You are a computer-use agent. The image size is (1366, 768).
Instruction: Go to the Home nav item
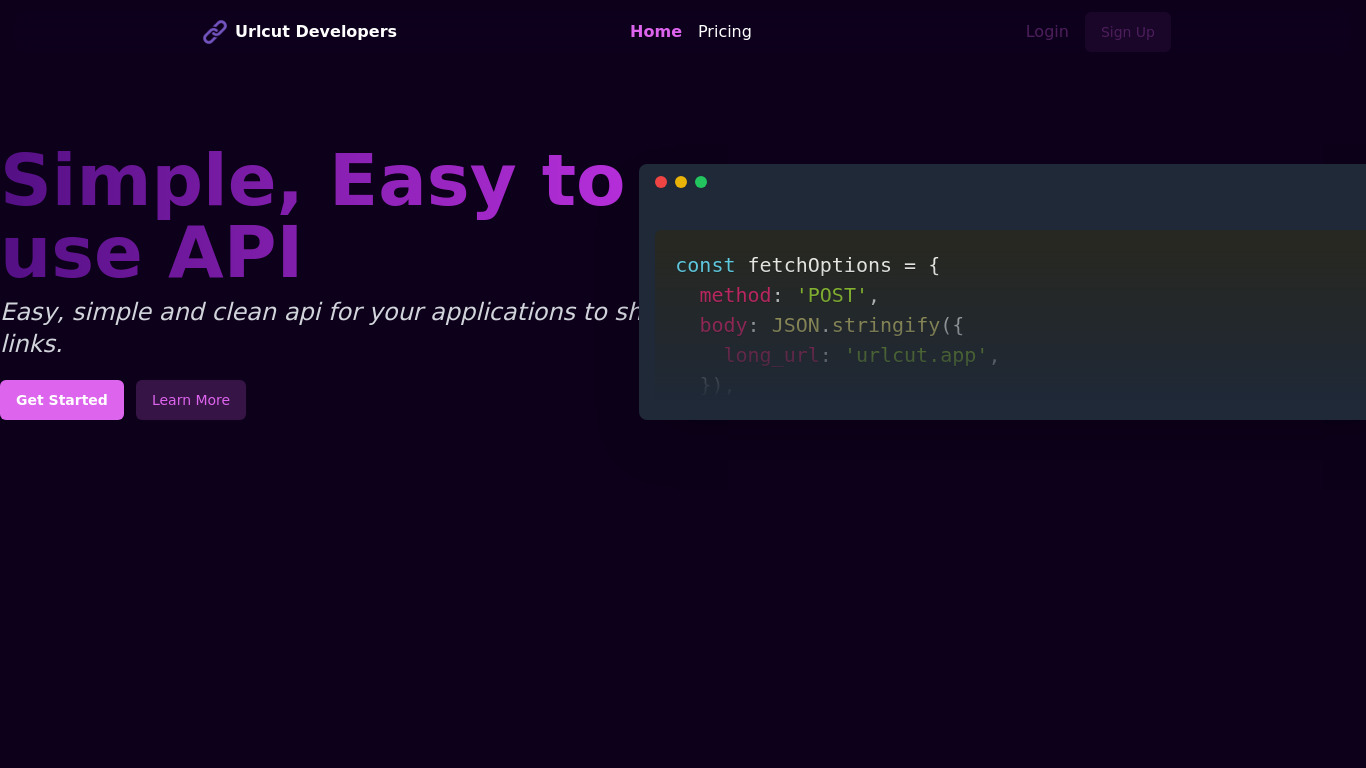pos(656,32)
